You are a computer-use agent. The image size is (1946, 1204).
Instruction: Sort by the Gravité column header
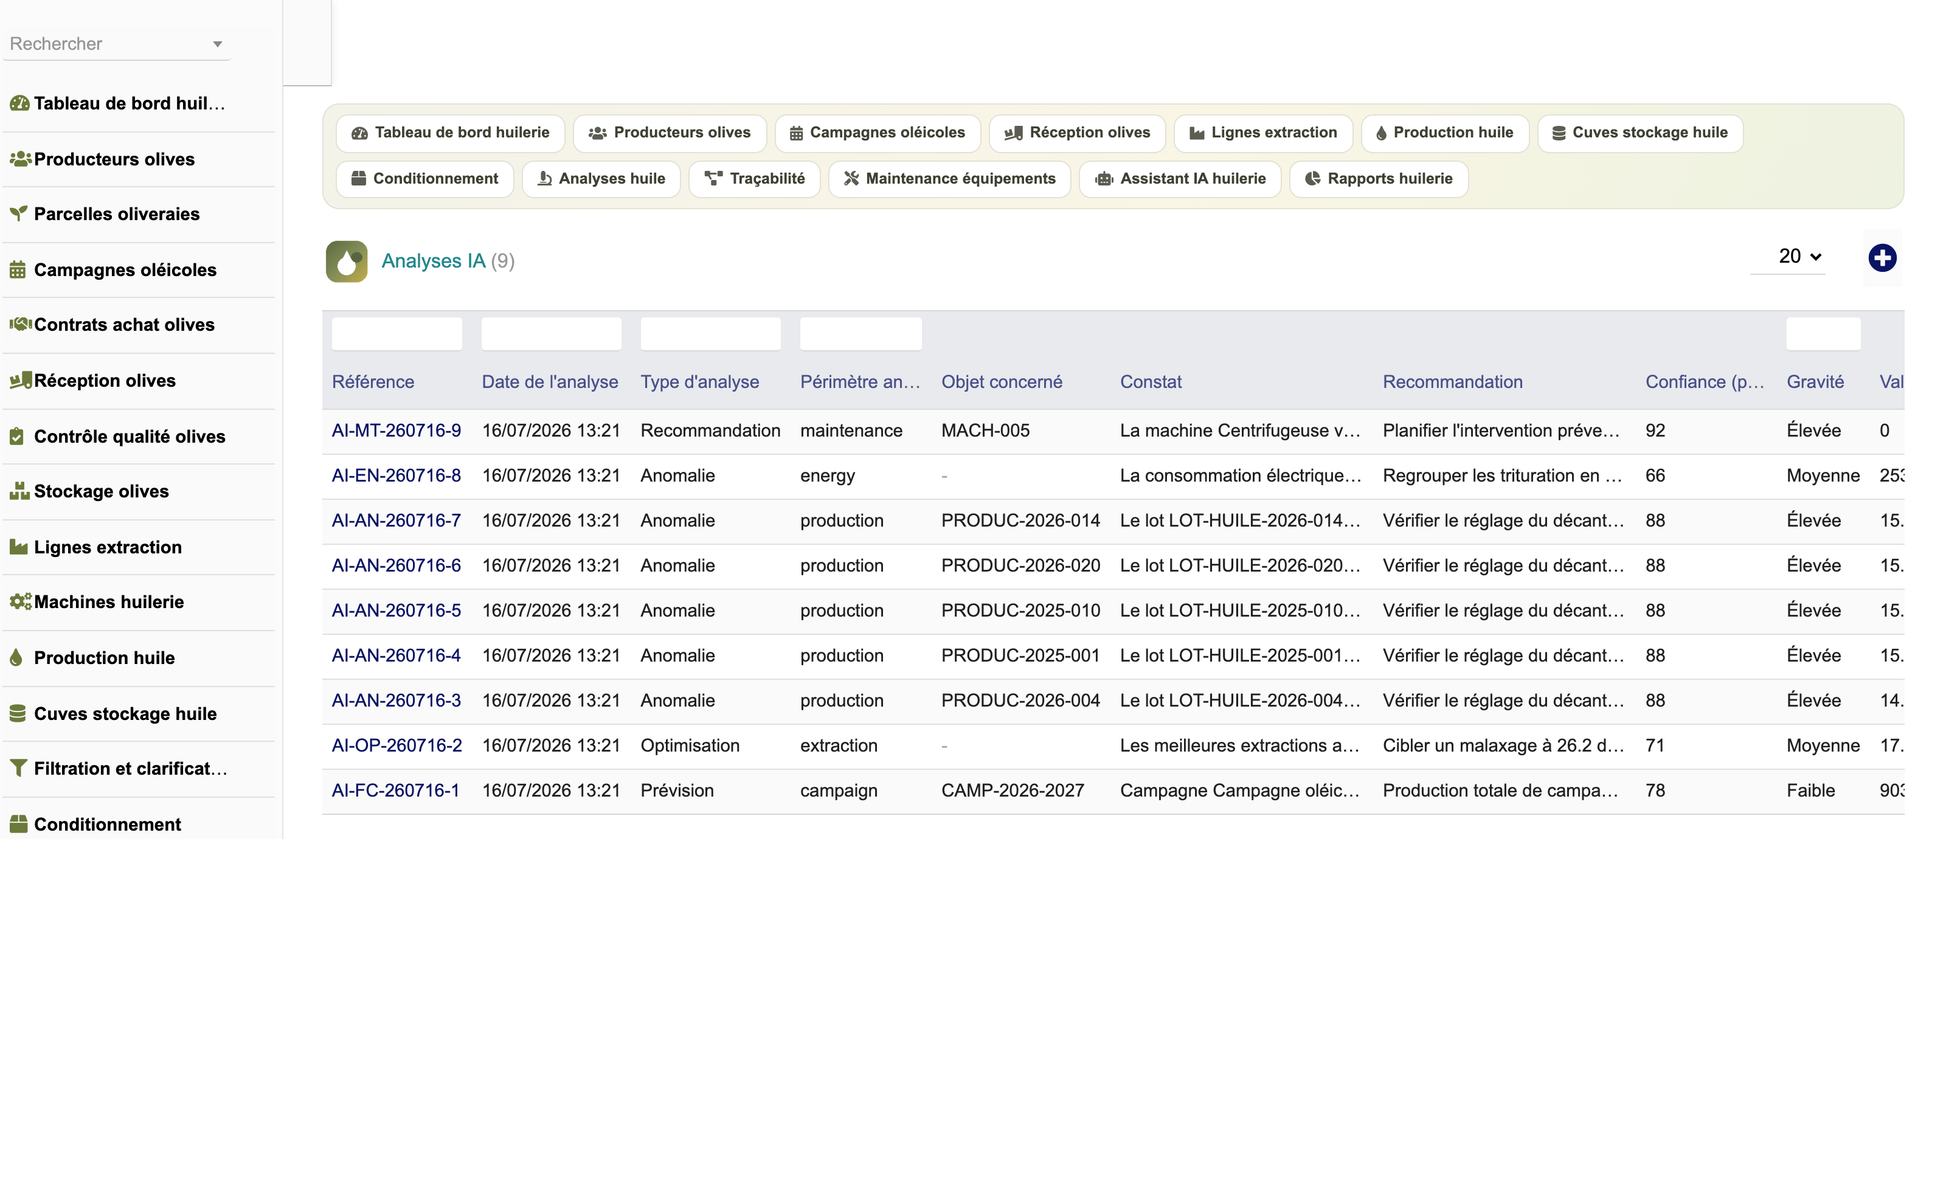point(1815,382)
